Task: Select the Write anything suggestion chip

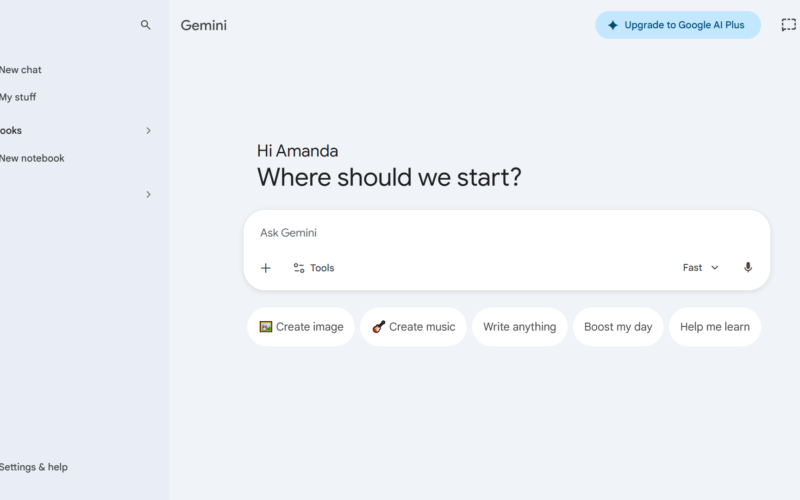Action: coord(519,327)
